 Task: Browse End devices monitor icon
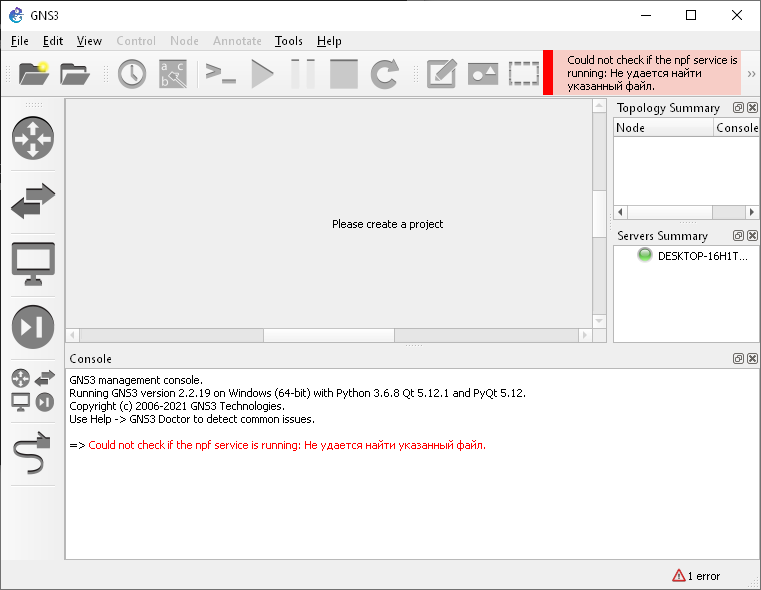click(x=33, y=263)
